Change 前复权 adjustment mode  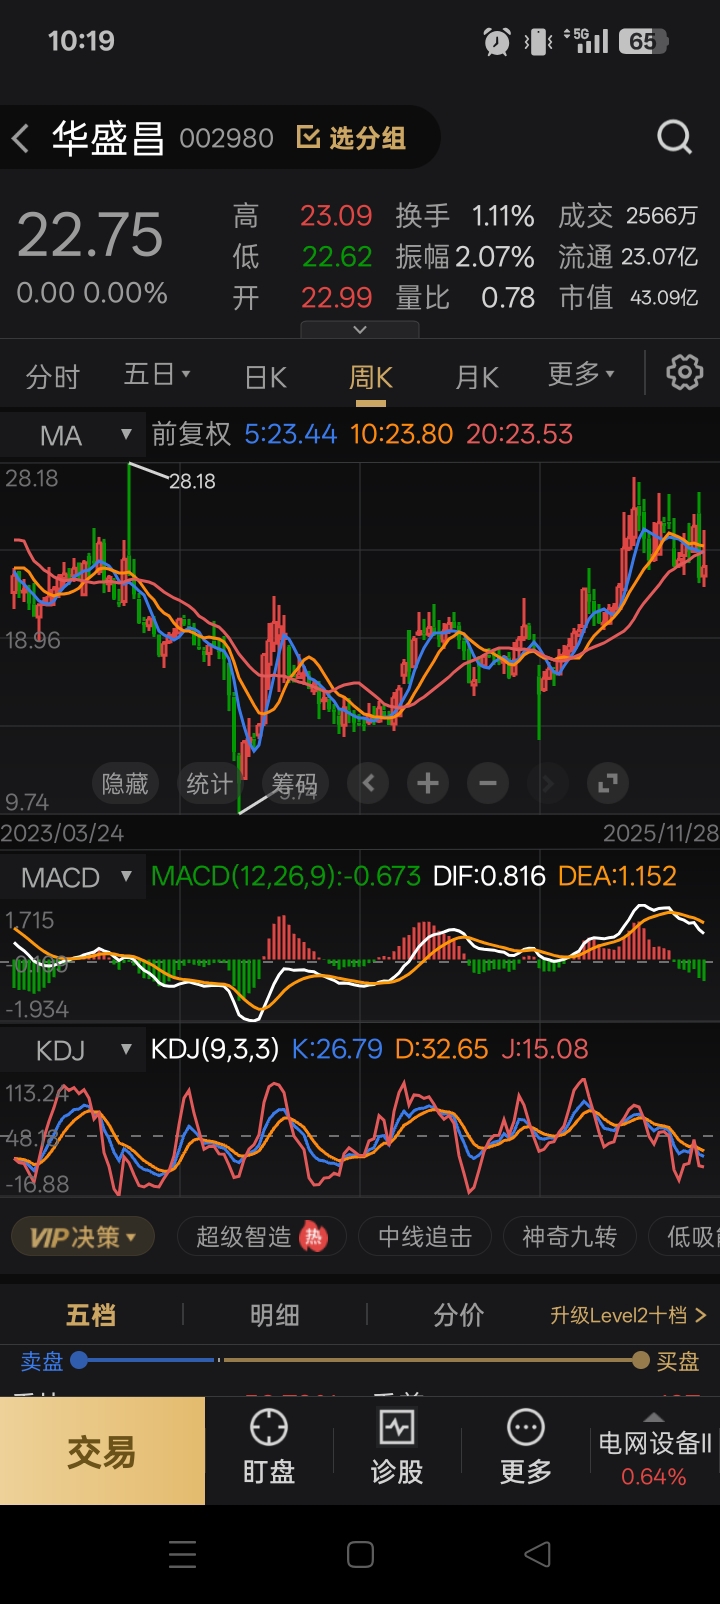coord(191,434)
